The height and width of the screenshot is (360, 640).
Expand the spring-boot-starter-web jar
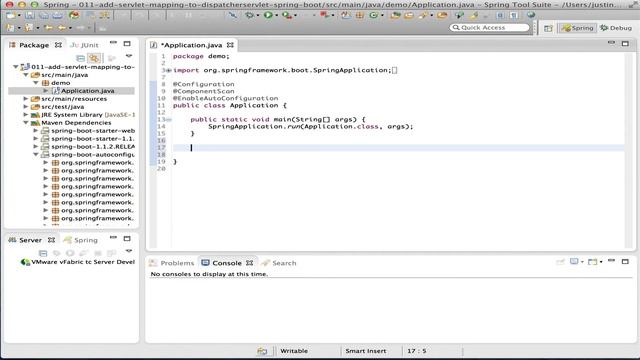click(x=36, y=131)
